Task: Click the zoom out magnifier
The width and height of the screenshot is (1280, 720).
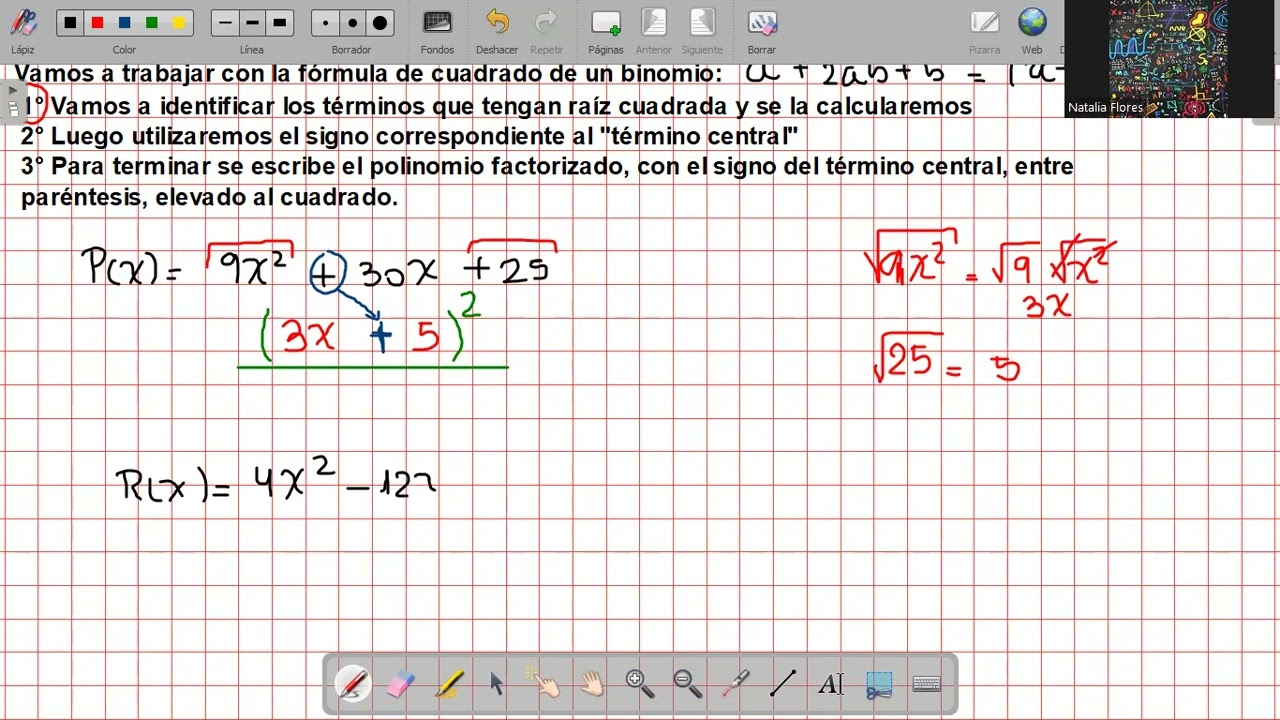Action: point(687,683)
